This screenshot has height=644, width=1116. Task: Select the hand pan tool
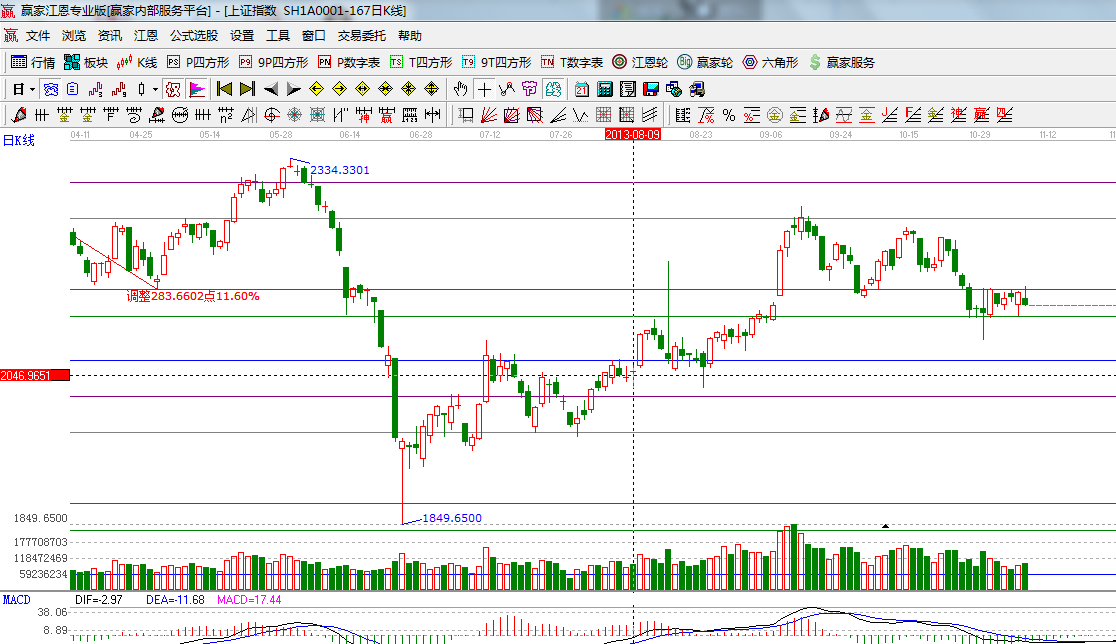point(460,89)
